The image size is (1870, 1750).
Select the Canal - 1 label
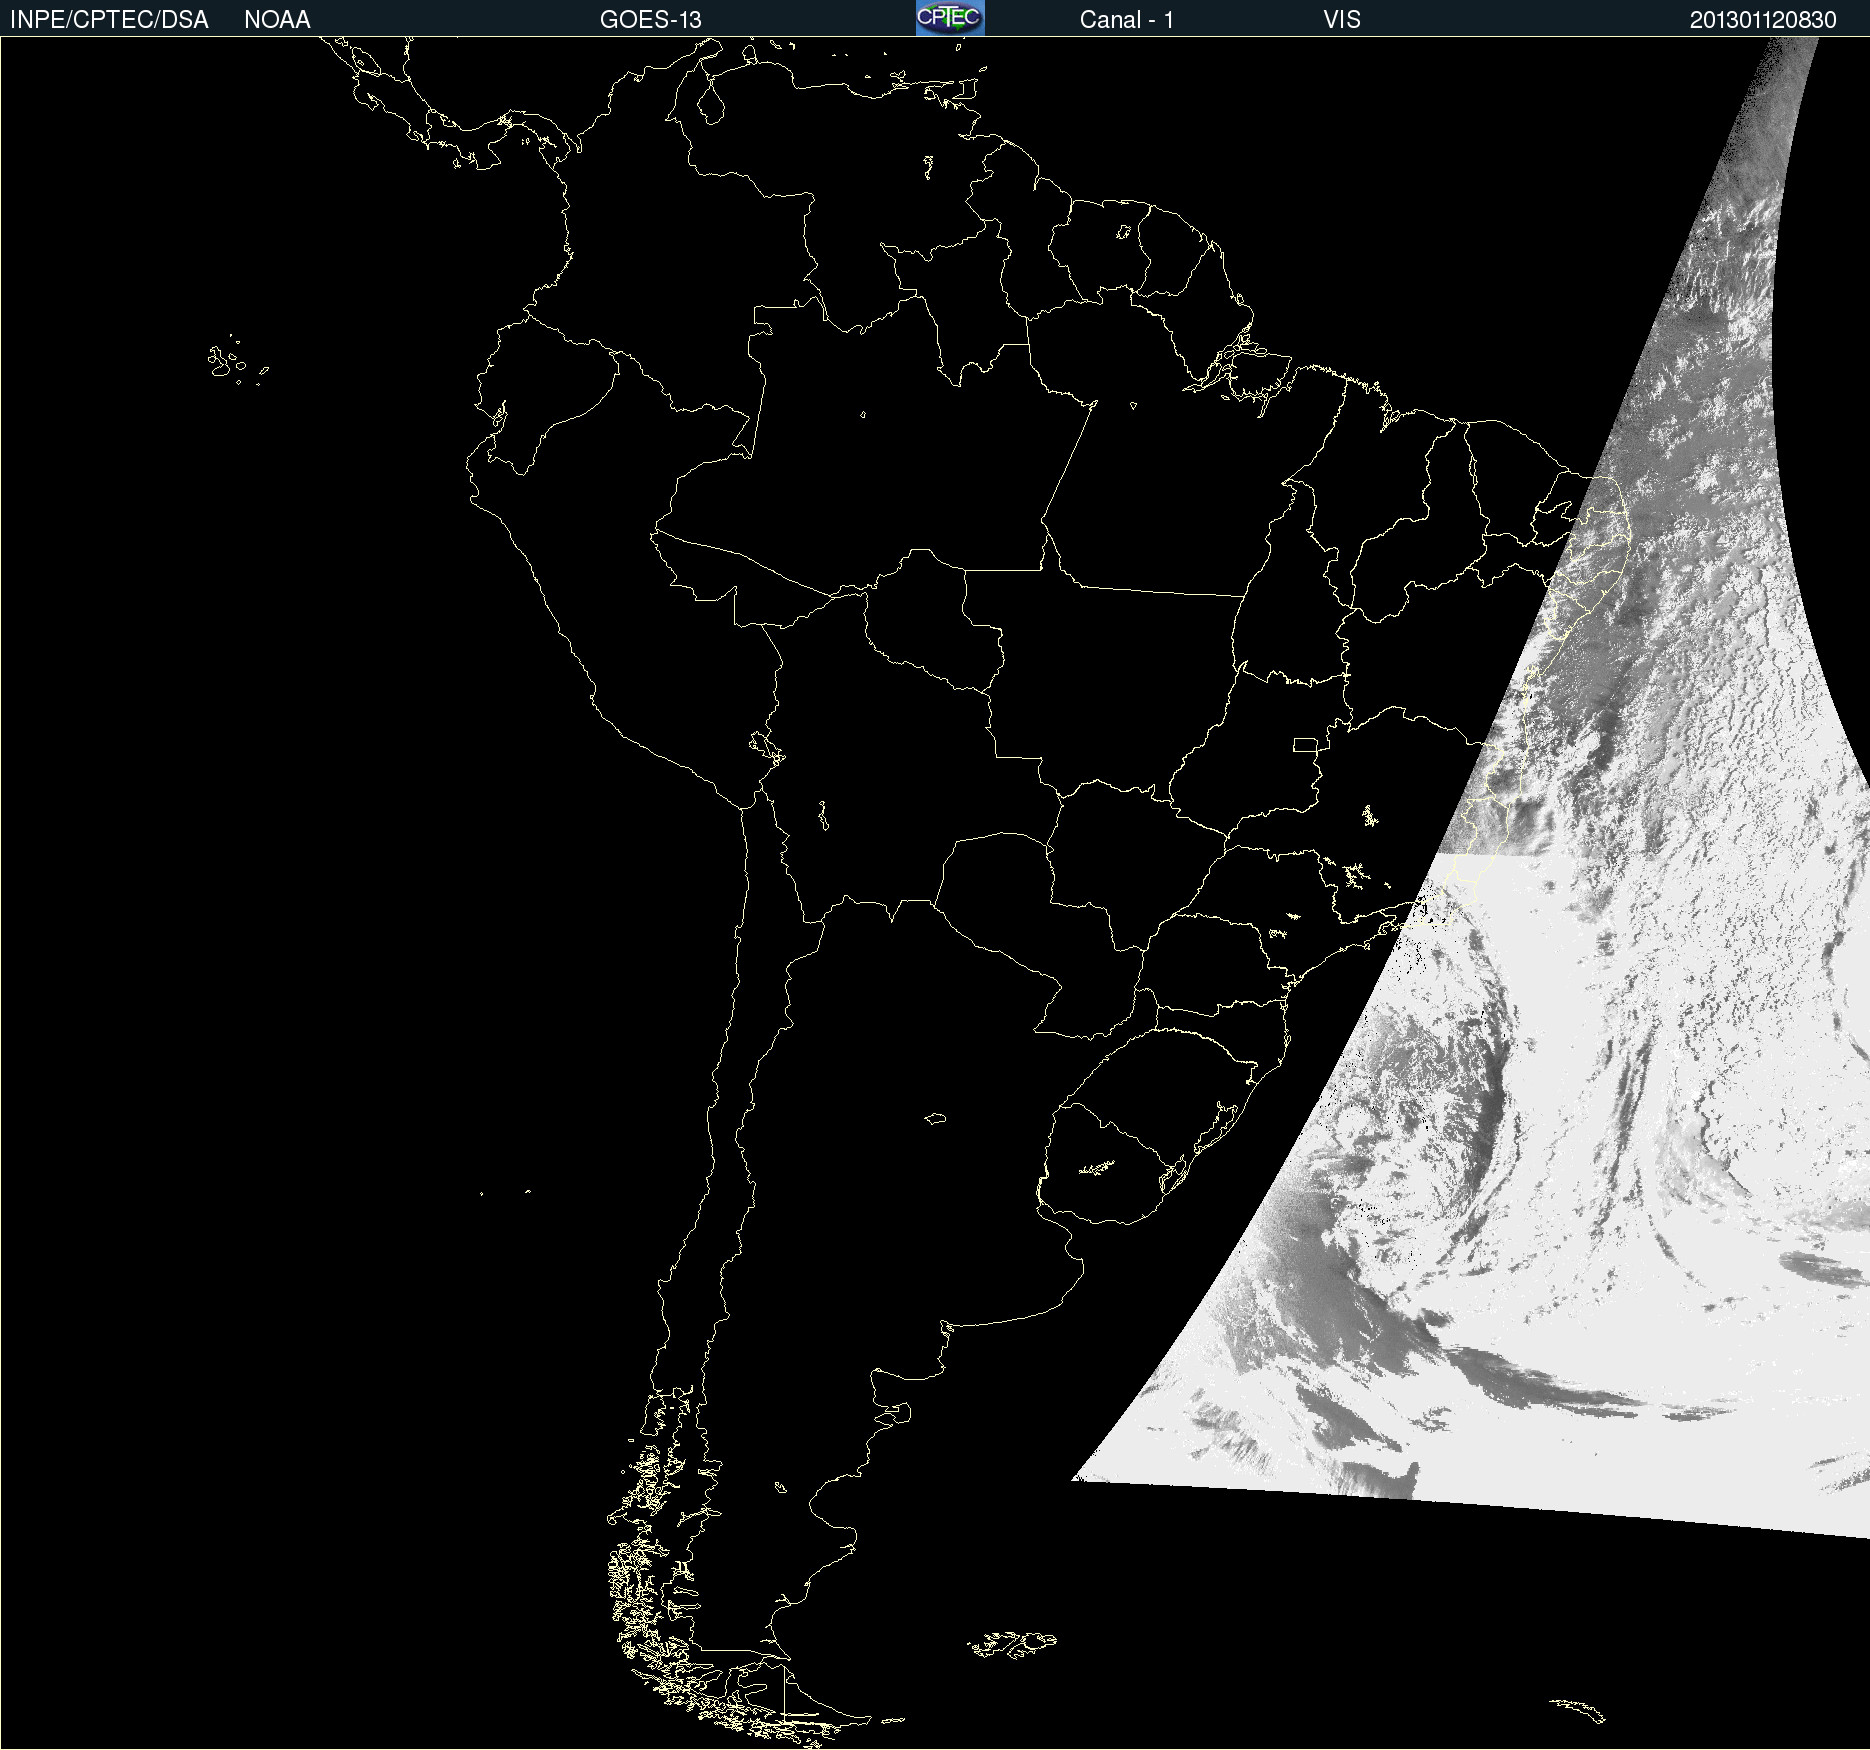click(x=1127, y=20)
